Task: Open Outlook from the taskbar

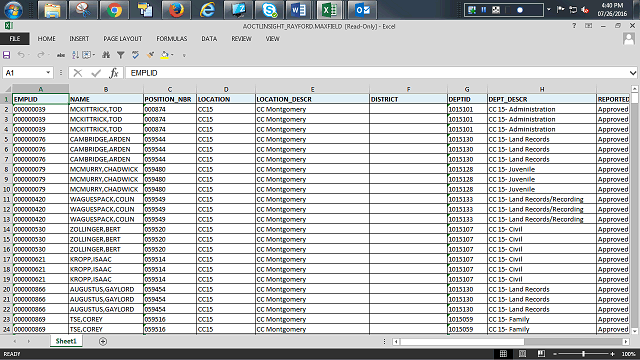Action: tap(362, 10)
